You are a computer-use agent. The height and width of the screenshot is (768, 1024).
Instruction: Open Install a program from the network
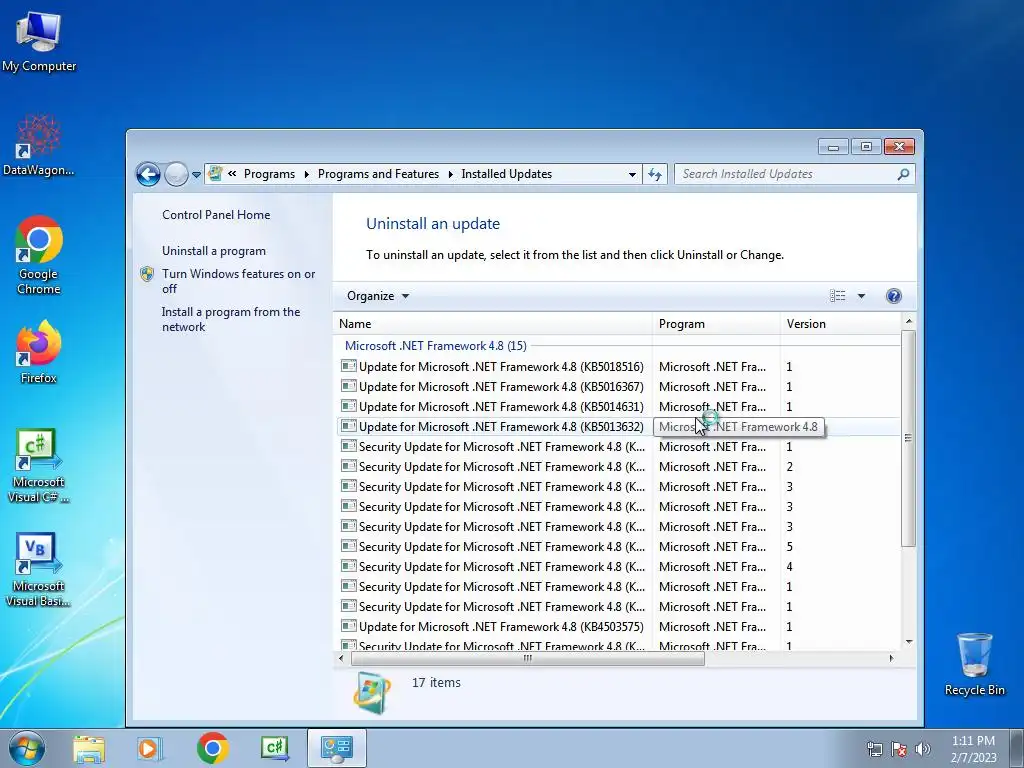231,319
